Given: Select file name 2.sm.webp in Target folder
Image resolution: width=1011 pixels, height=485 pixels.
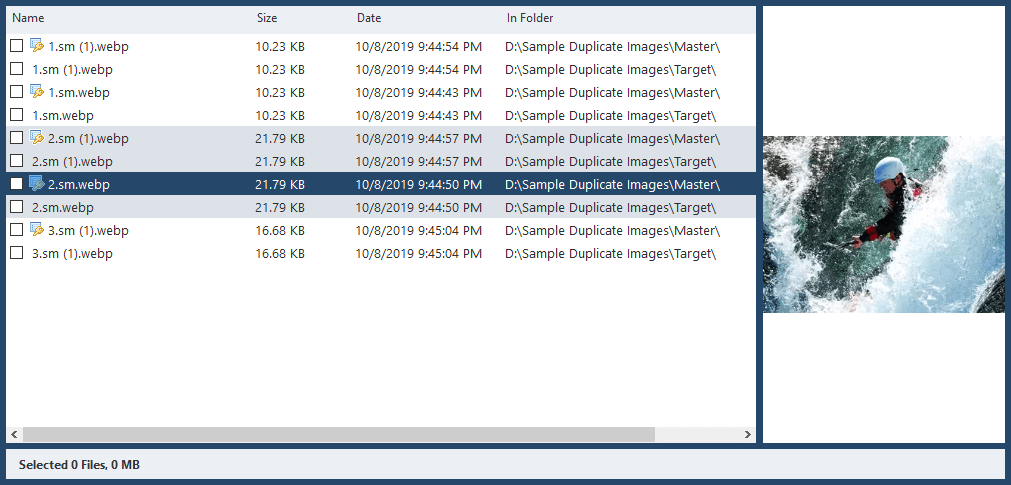Looking at the screenshot, I should point(63,208).
